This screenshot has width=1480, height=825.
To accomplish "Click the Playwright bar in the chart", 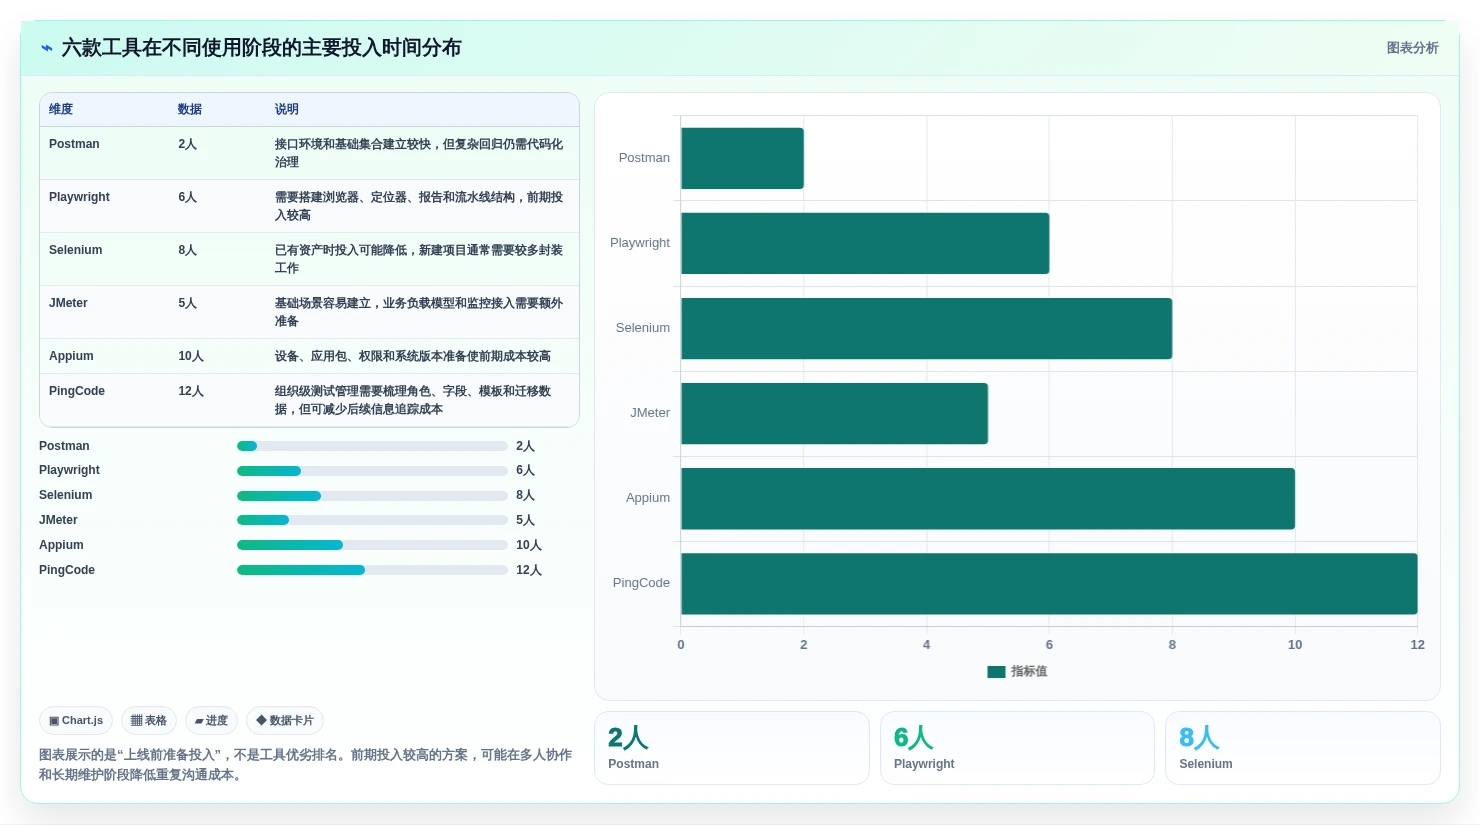I will click(865, 243).
